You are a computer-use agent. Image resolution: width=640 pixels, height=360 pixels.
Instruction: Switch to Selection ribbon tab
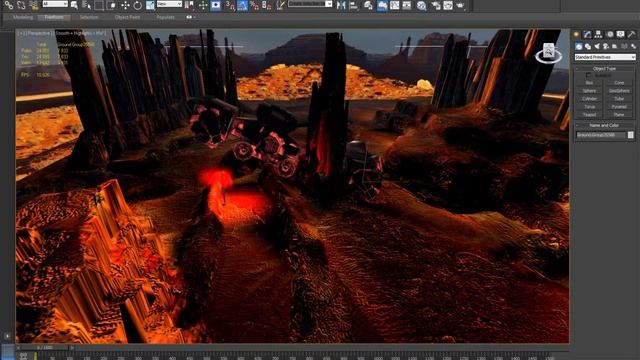point(89,18)
